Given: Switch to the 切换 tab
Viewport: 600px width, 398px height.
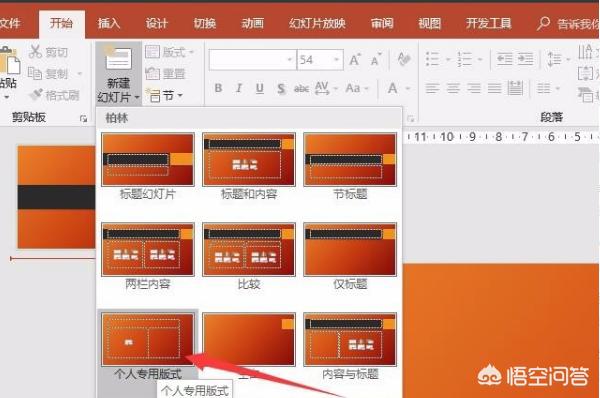Looking at the screenshot, I should (205, 24).
